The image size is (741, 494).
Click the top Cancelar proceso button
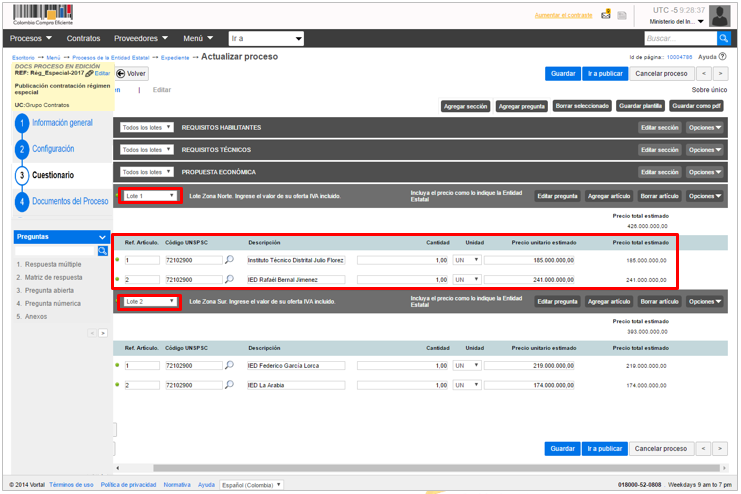point(662,74)
